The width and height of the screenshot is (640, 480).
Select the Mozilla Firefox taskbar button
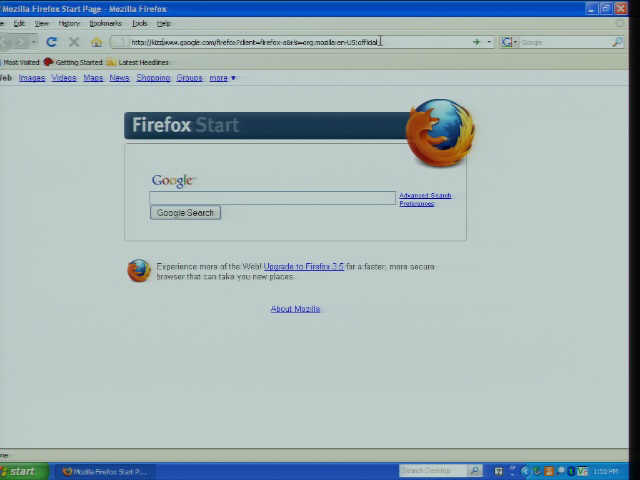(x=105, y=472)
